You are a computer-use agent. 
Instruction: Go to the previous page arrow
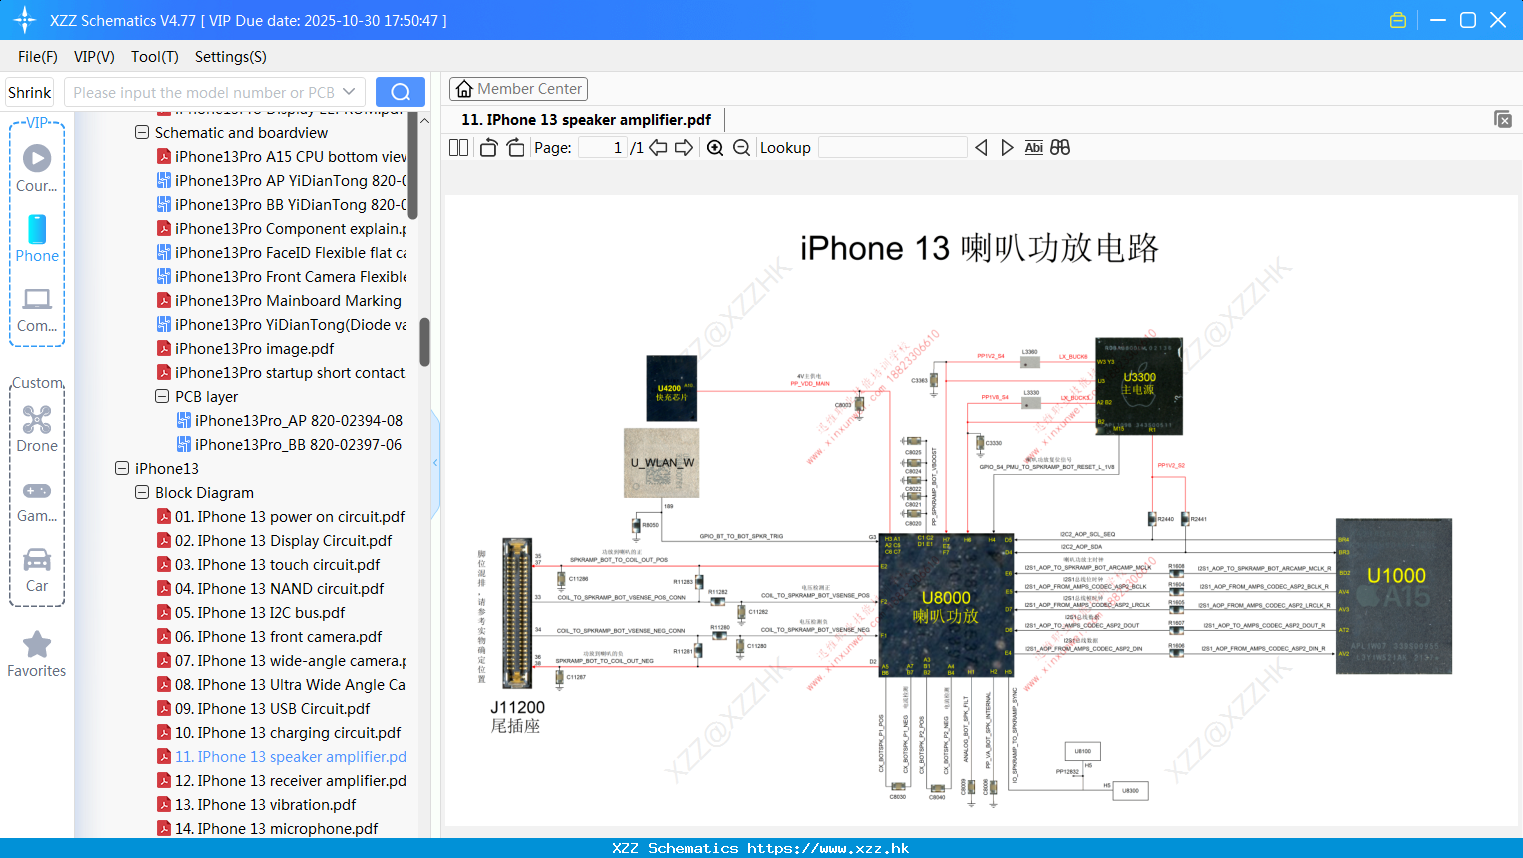(658, 148)
